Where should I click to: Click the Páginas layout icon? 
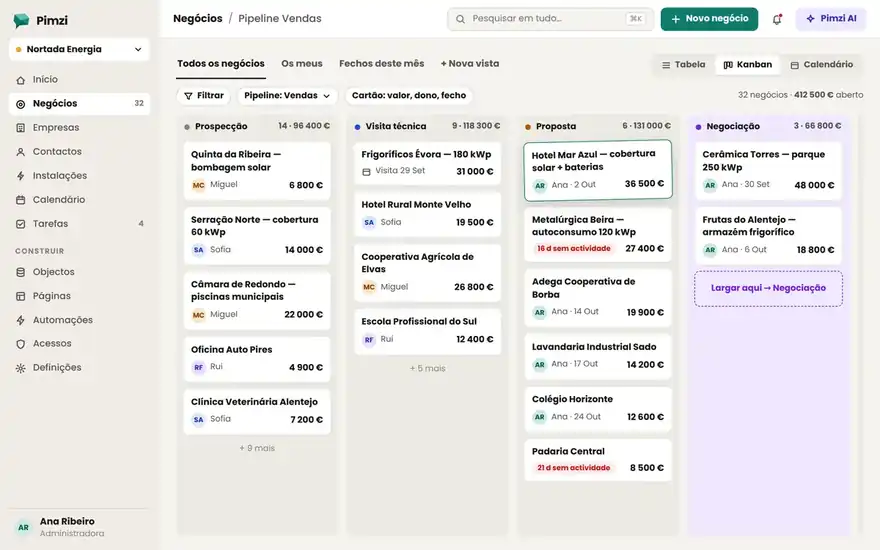click(21, 296)
